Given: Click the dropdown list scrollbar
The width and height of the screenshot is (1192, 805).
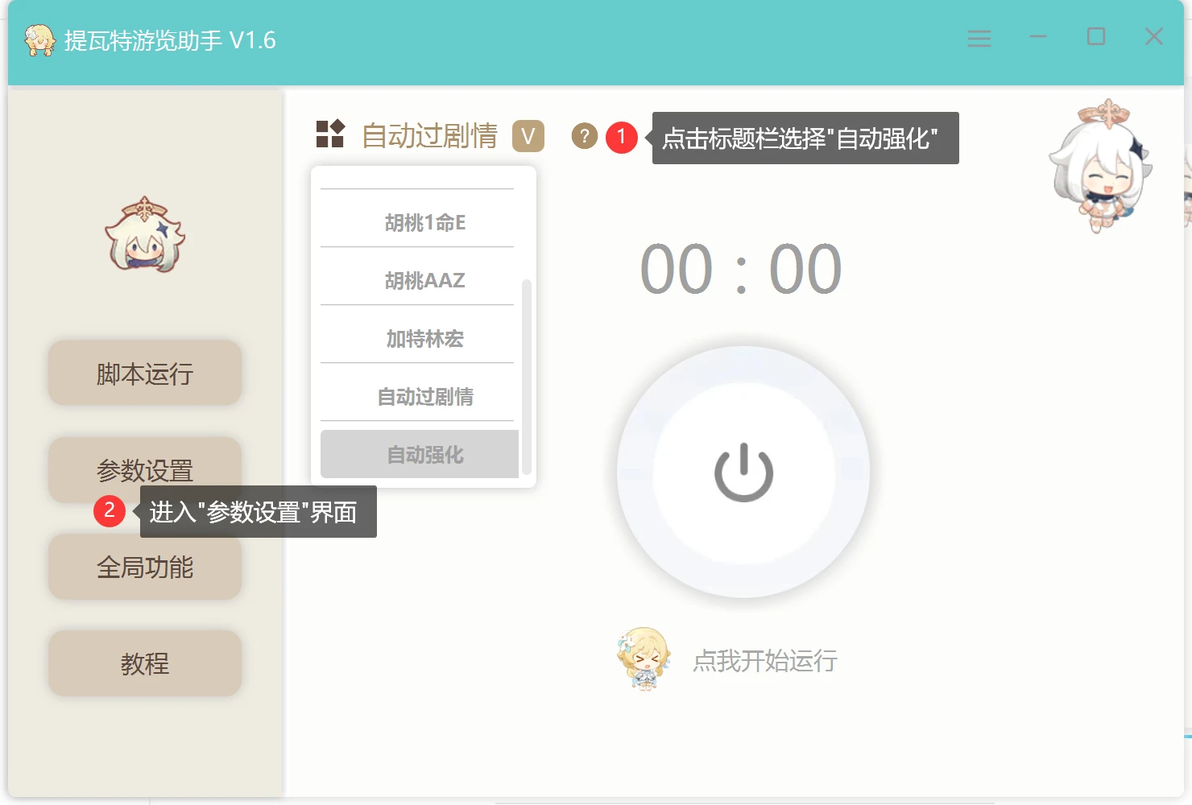Looking at the screenshot, I should [526, 377].
